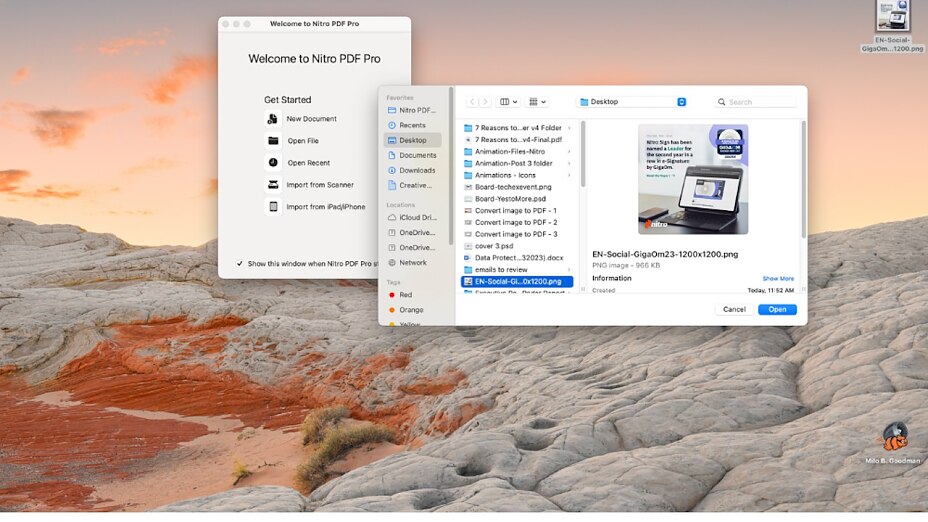Click the Open Recent clock icon

[x=273, y=162]
